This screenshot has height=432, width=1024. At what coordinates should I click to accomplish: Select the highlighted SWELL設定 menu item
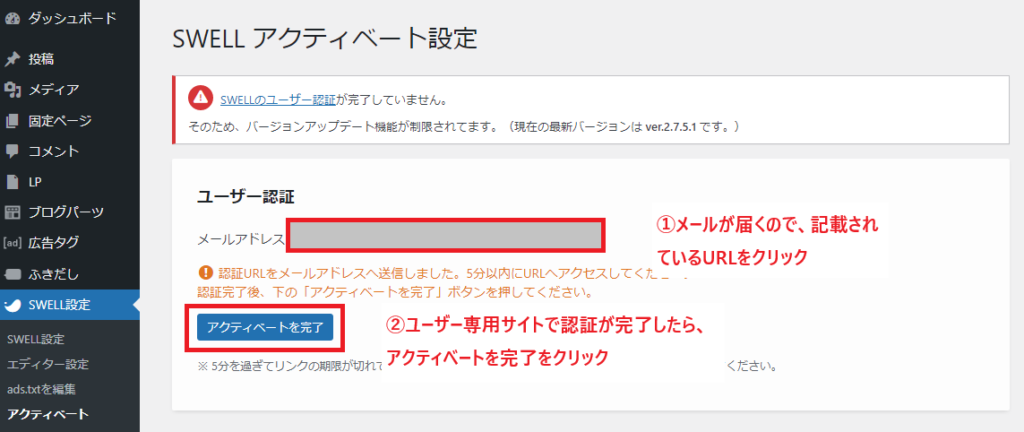pyautogui.click(x=70, y=305)
